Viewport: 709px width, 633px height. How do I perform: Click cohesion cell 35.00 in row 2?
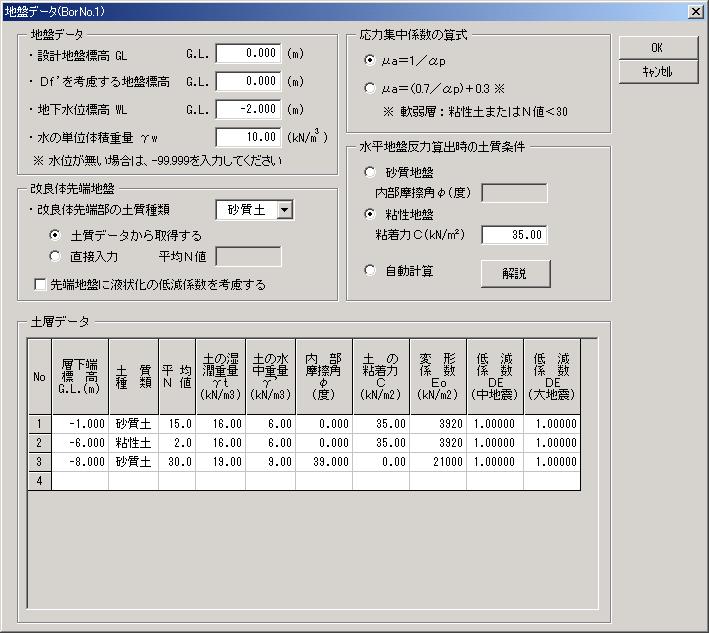(381, 443)
